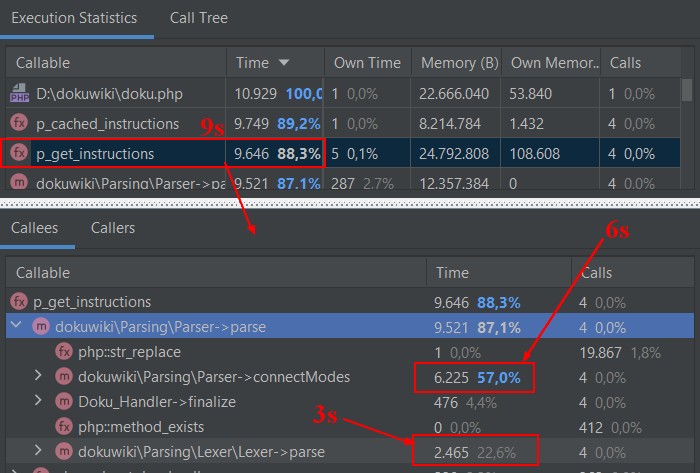Click the PHP file icon beside doku.php
700x473 pixels.
[19, 94]
